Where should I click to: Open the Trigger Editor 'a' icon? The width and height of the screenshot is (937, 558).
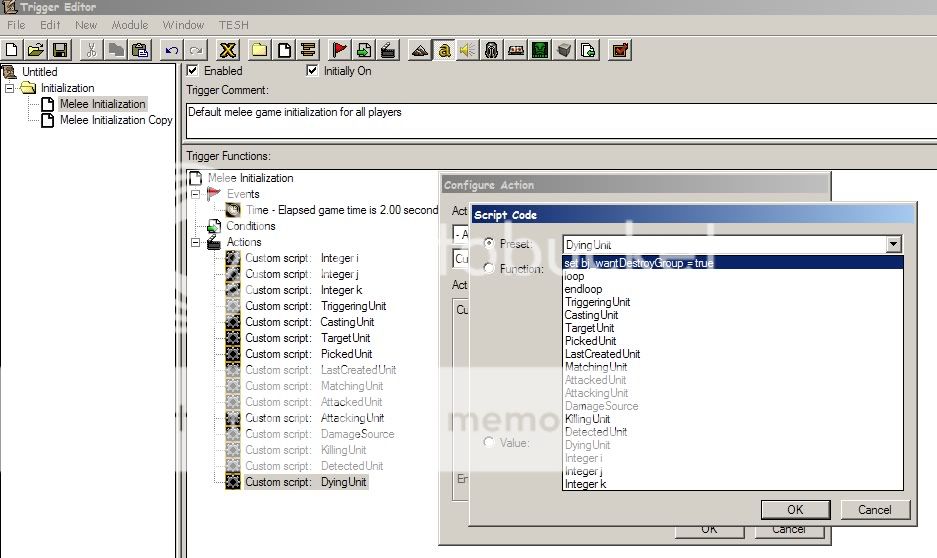point(444,50)
